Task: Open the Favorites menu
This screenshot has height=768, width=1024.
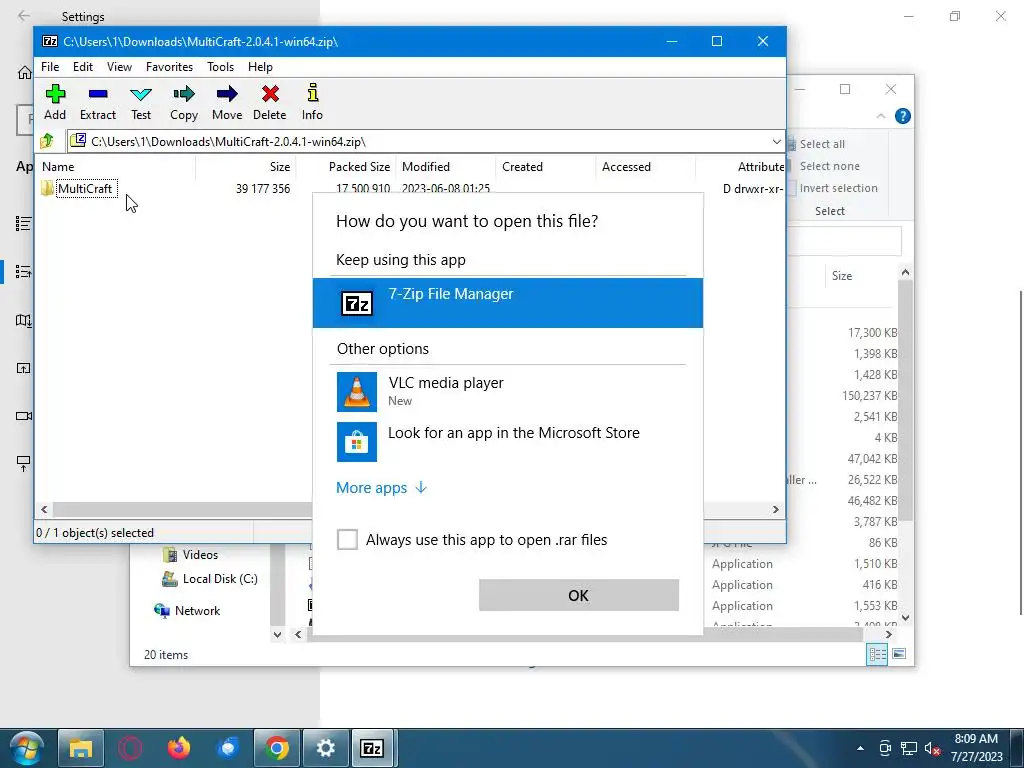Action: 169,67
